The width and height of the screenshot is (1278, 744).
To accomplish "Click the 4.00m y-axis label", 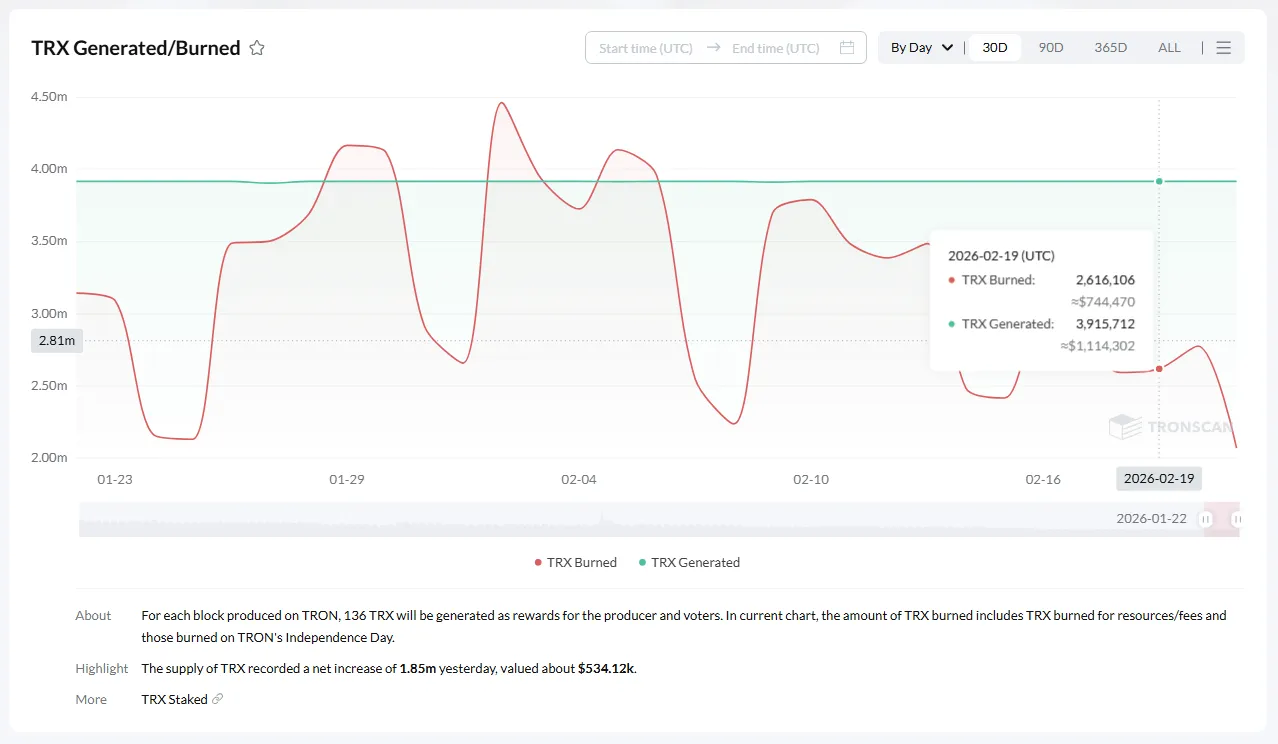I will 49,169.
